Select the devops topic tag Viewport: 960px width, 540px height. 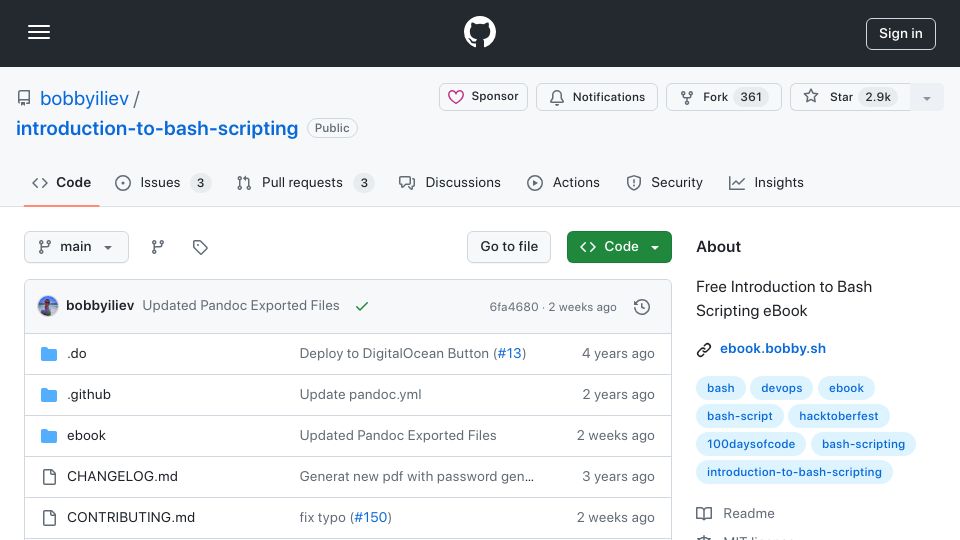(781, 388)
